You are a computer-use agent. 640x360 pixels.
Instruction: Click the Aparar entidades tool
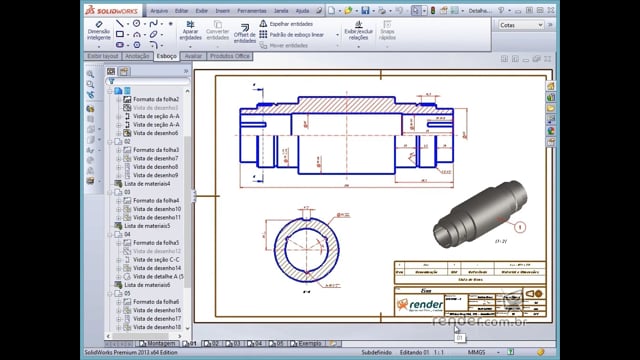click(190, 31)
